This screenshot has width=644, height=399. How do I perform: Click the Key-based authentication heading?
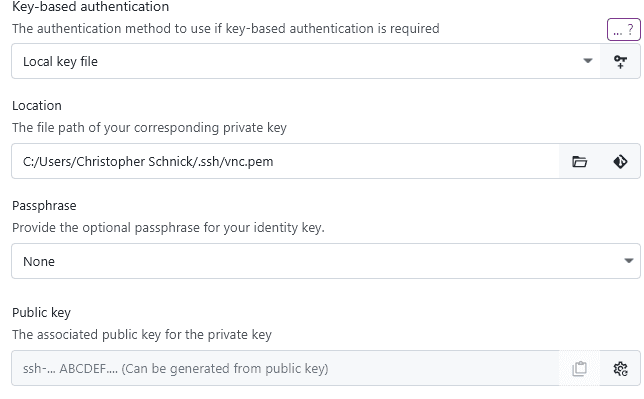pyautogui.click(x=90, y=7)
